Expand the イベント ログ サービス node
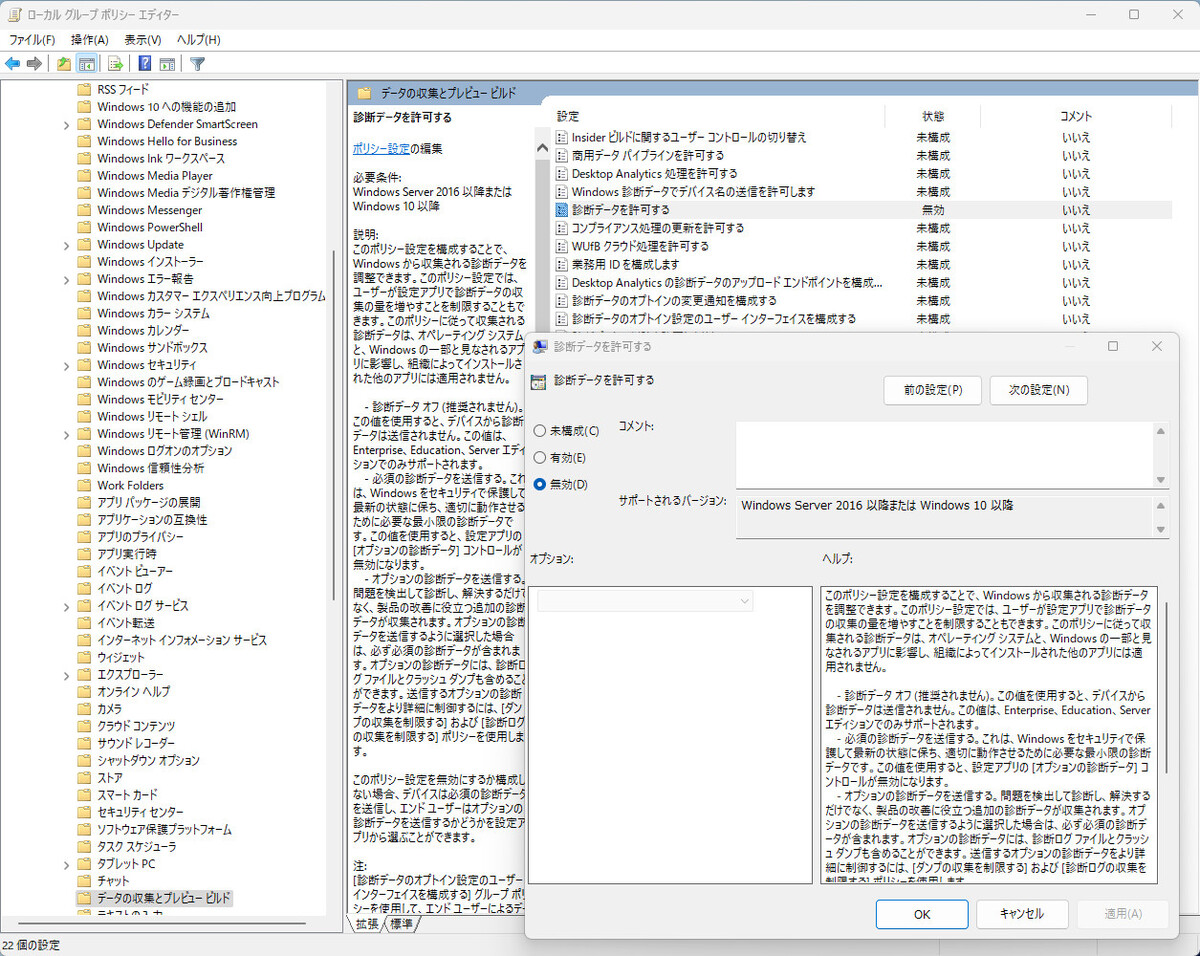 tap(66, 606)
